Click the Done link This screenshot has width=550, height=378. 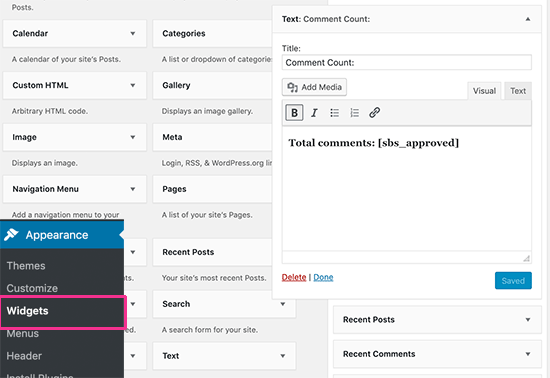pos(323,277)
